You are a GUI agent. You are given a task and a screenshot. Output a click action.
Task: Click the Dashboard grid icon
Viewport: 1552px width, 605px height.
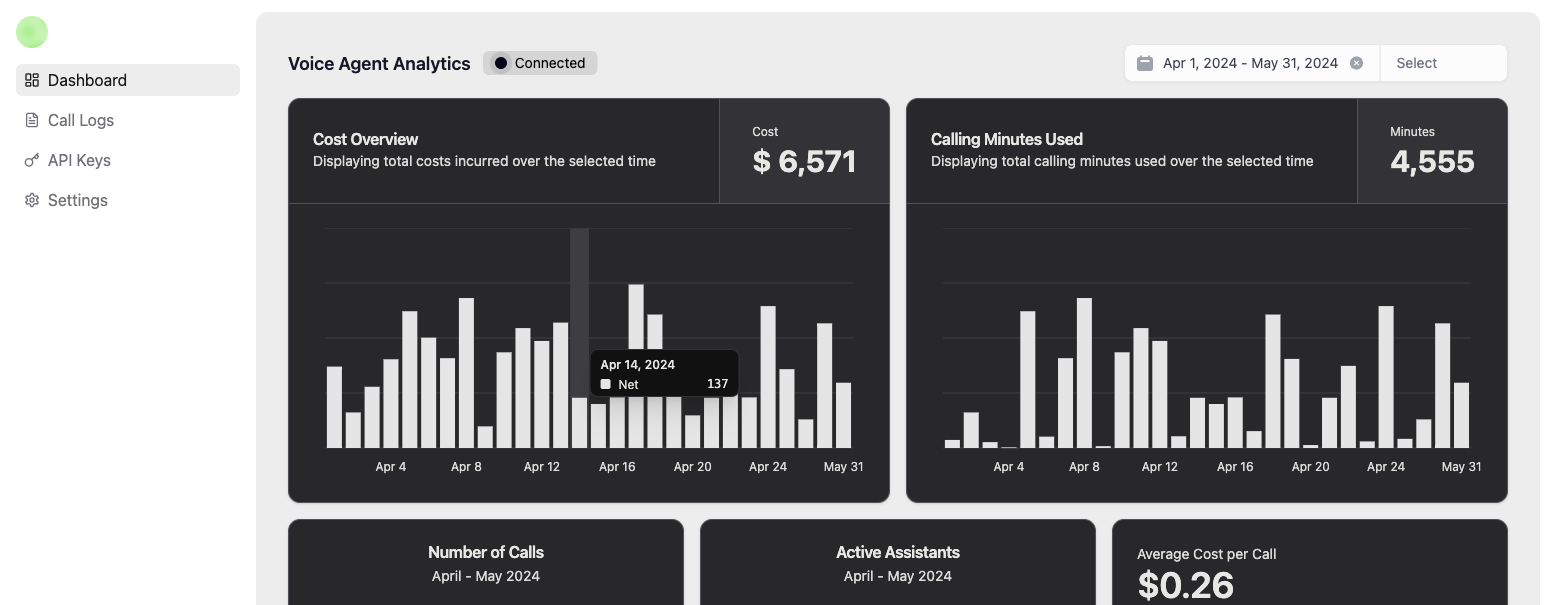coord(32,80)
